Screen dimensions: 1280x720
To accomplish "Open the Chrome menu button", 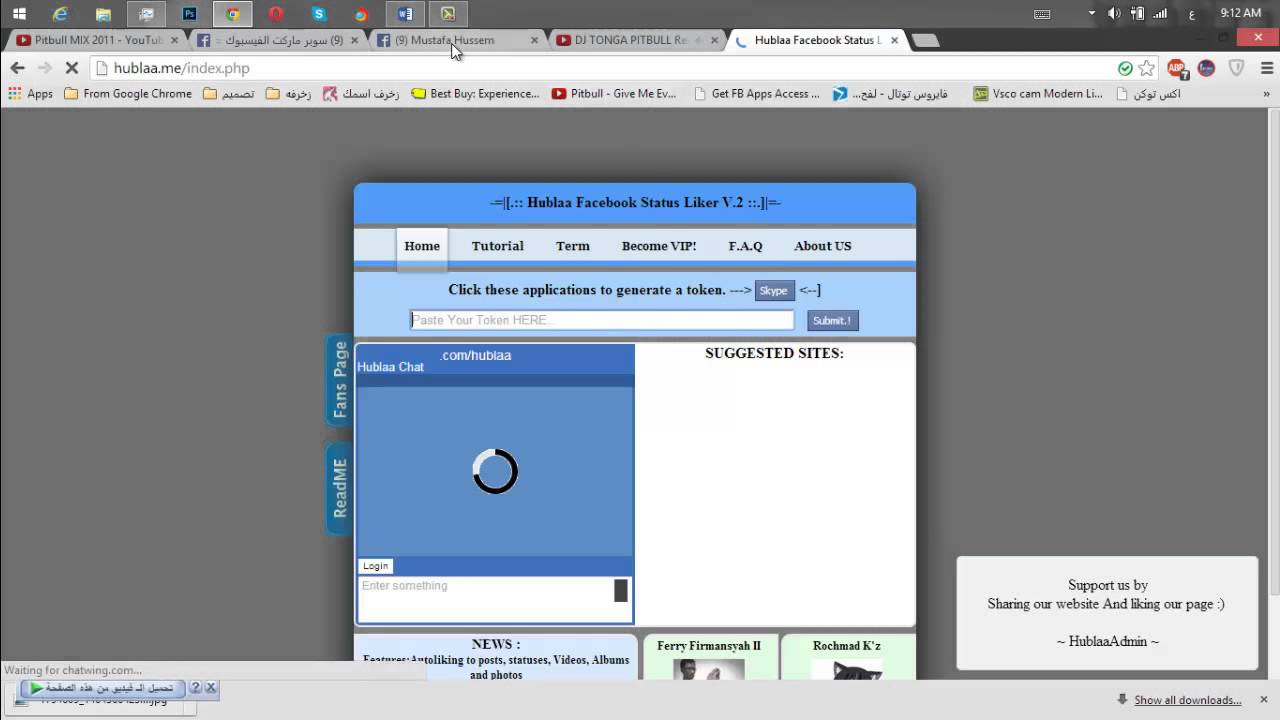I will pos(1266,68).
